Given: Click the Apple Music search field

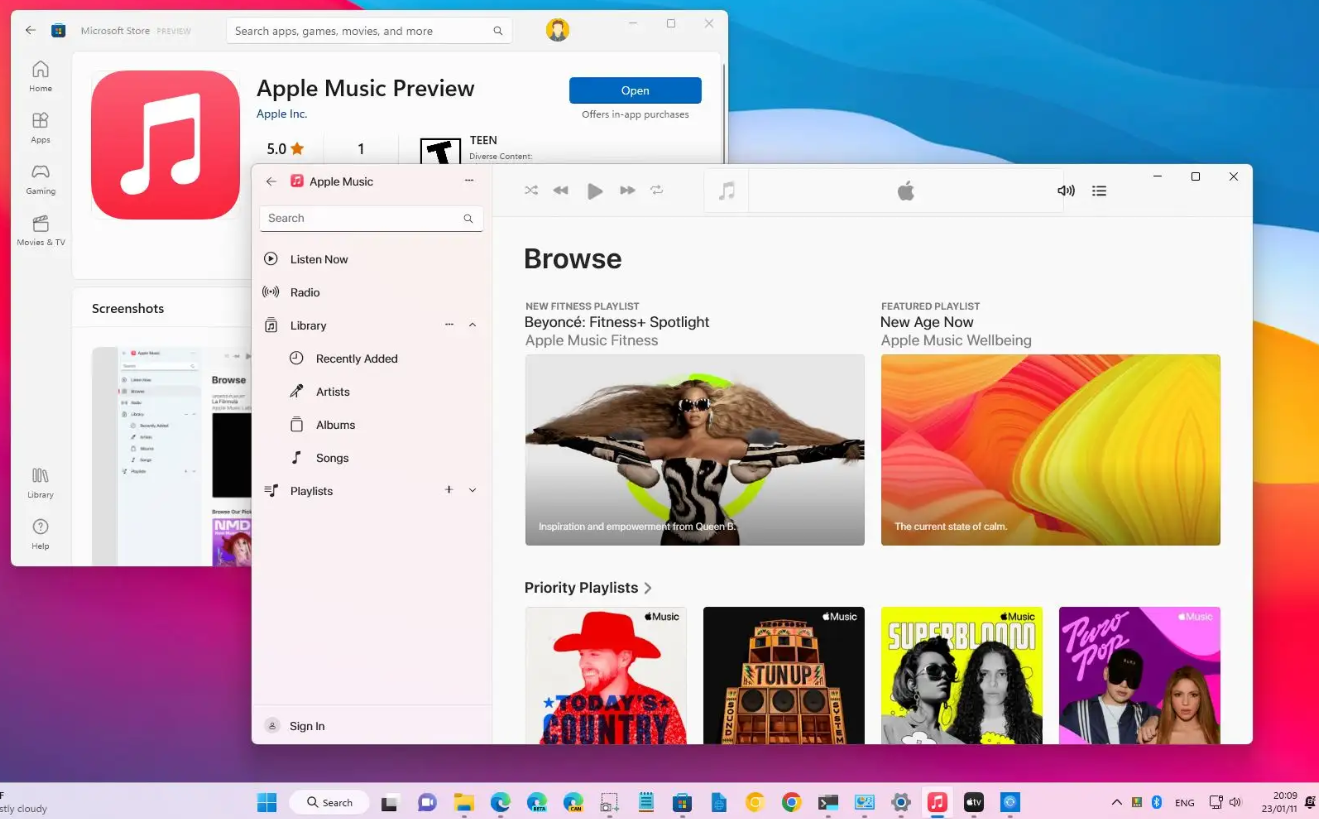Looking at the screenshot, I should click(371, 218).
